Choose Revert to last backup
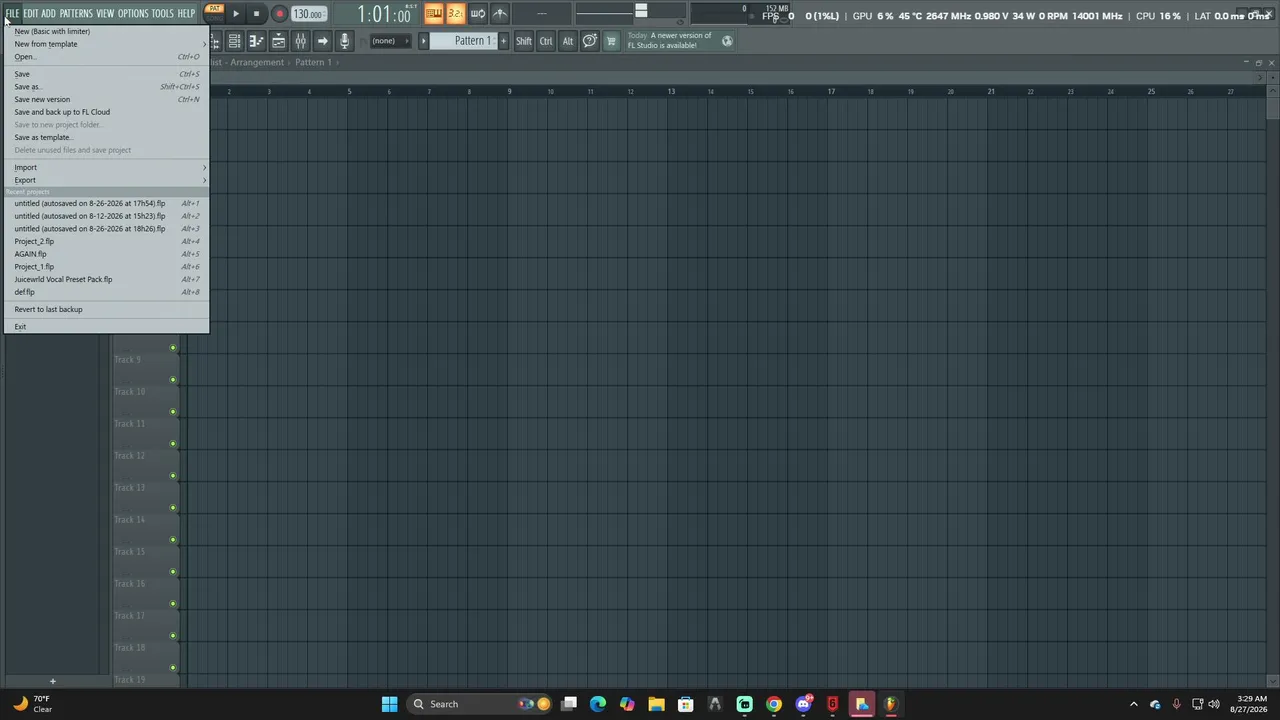 coord(106,309)
